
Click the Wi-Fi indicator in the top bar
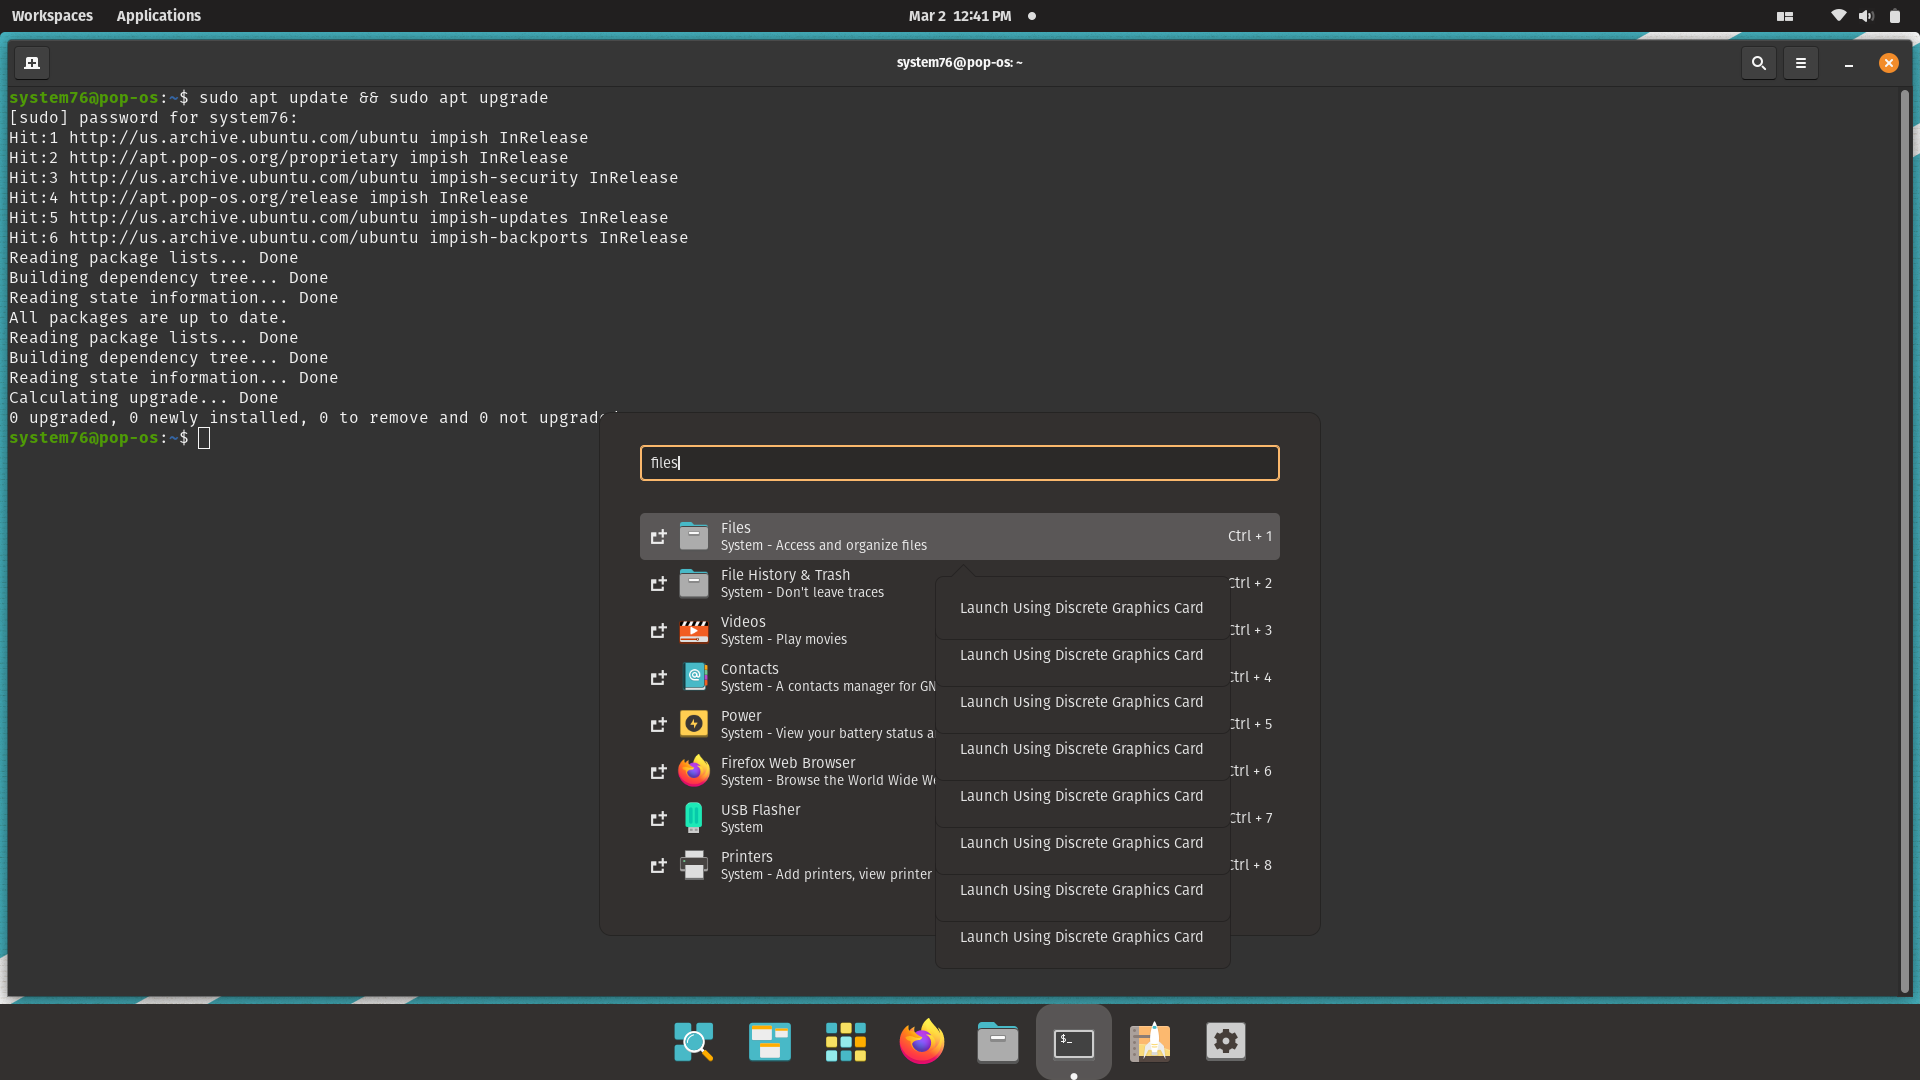point(1838,15)
